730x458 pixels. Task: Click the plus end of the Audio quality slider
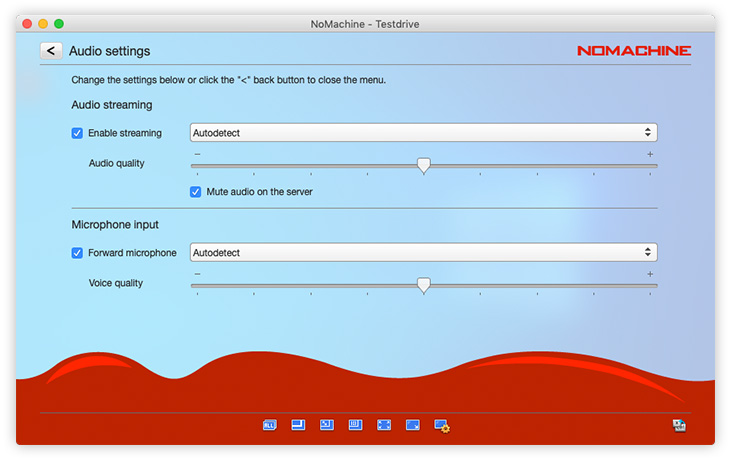[650, 155]
